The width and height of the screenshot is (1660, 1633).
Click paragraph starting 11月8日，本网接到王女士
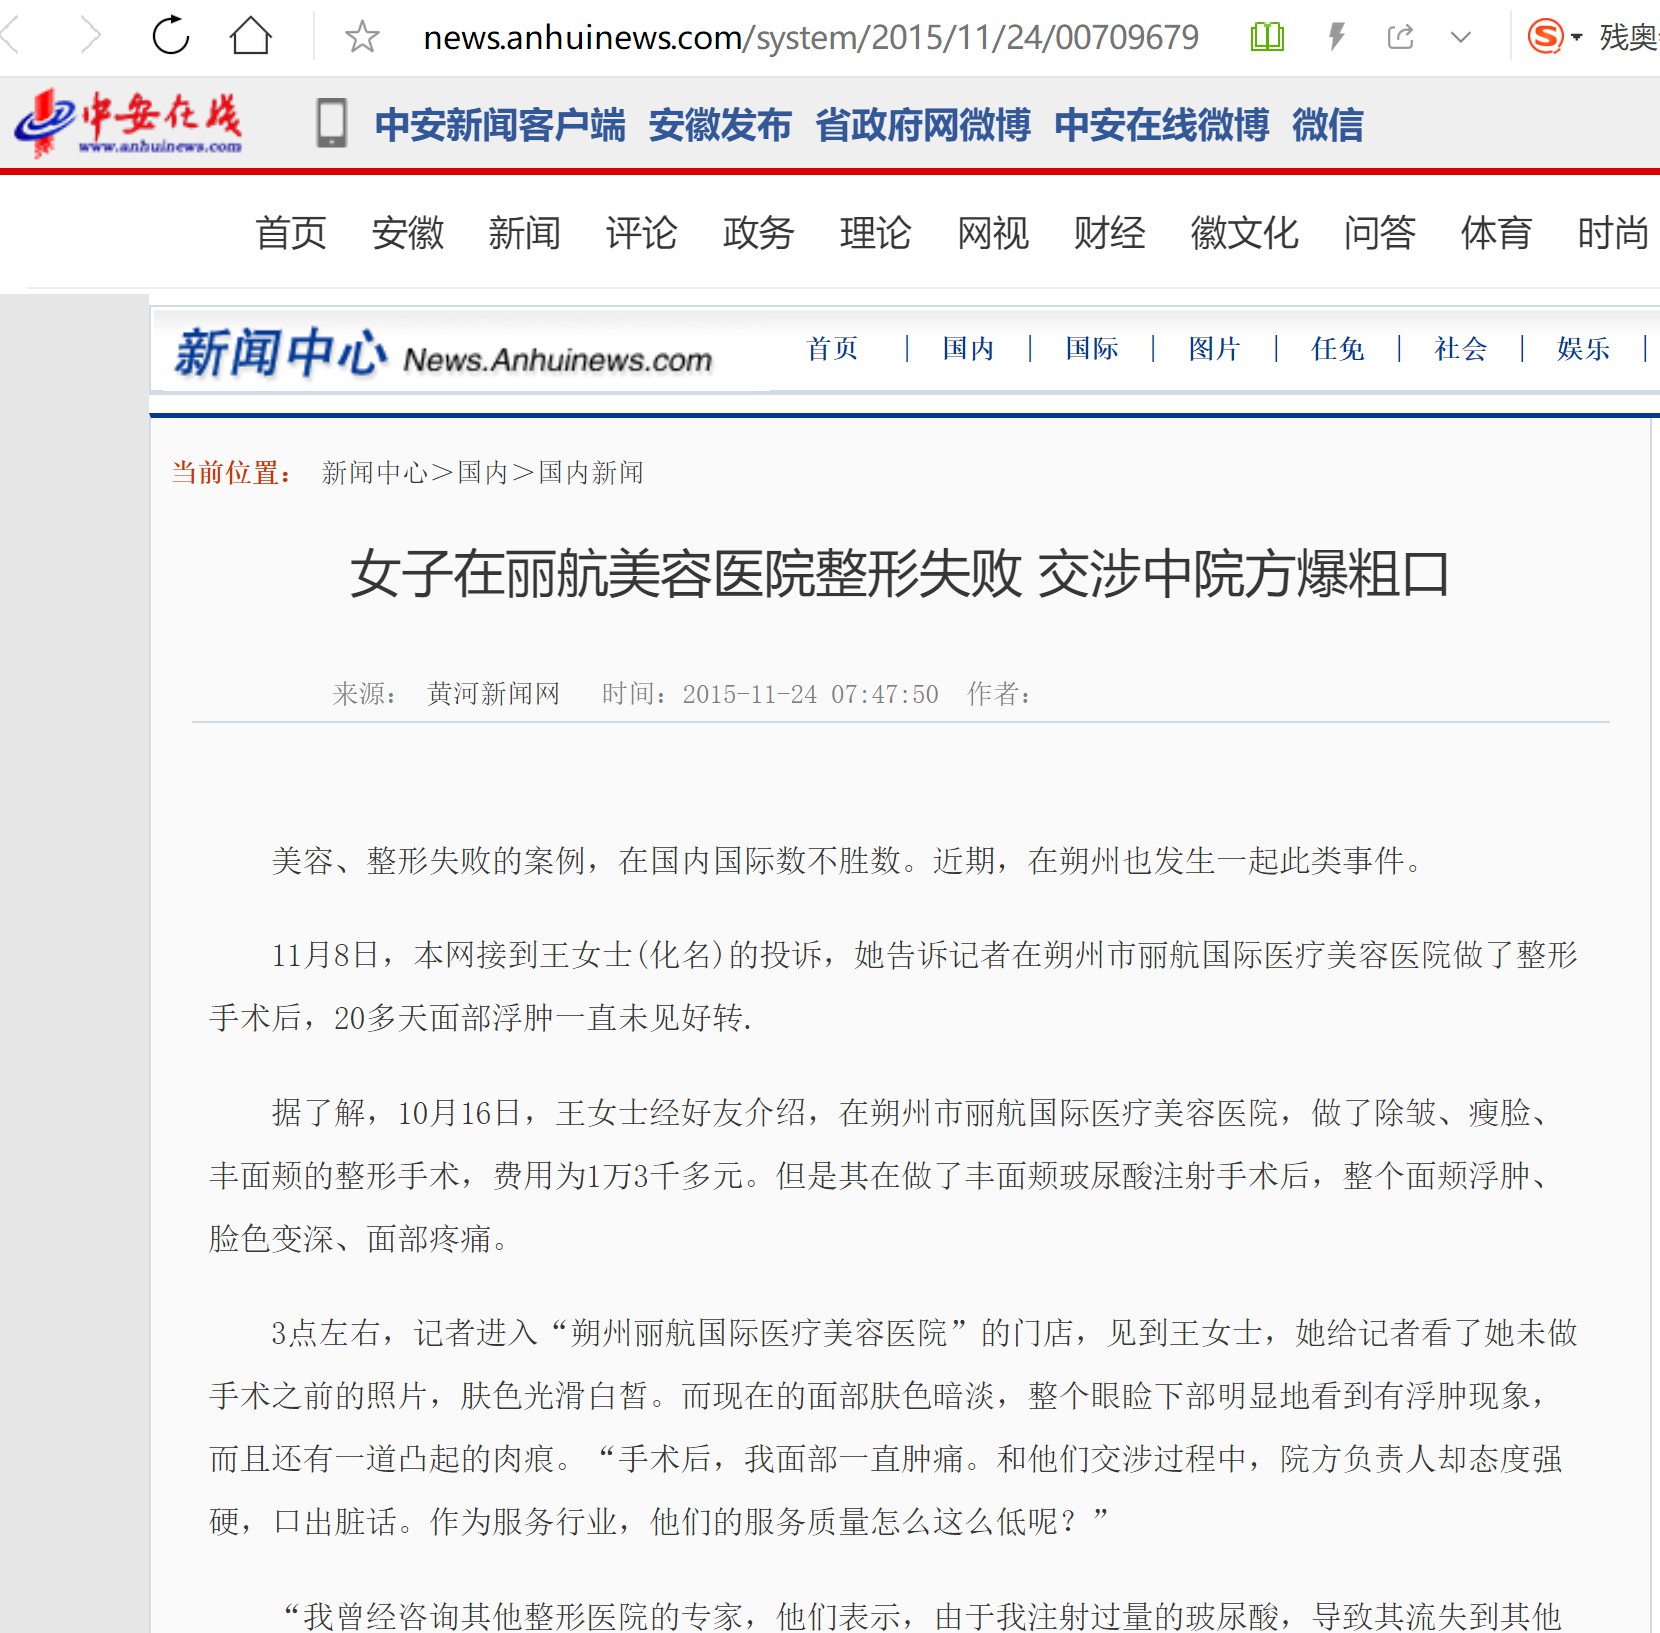point(893,987)
